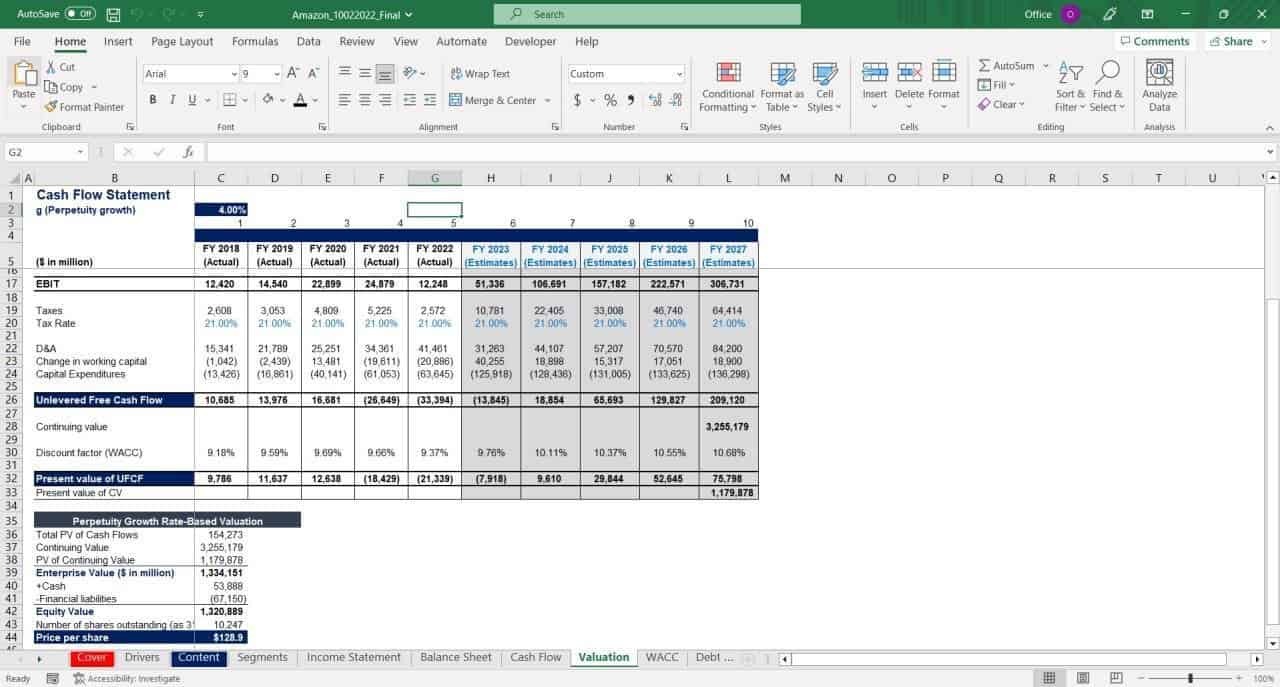Expand the formula bar chevron
This screenshot has height=687, width=1280.
tap(1271, 152)
